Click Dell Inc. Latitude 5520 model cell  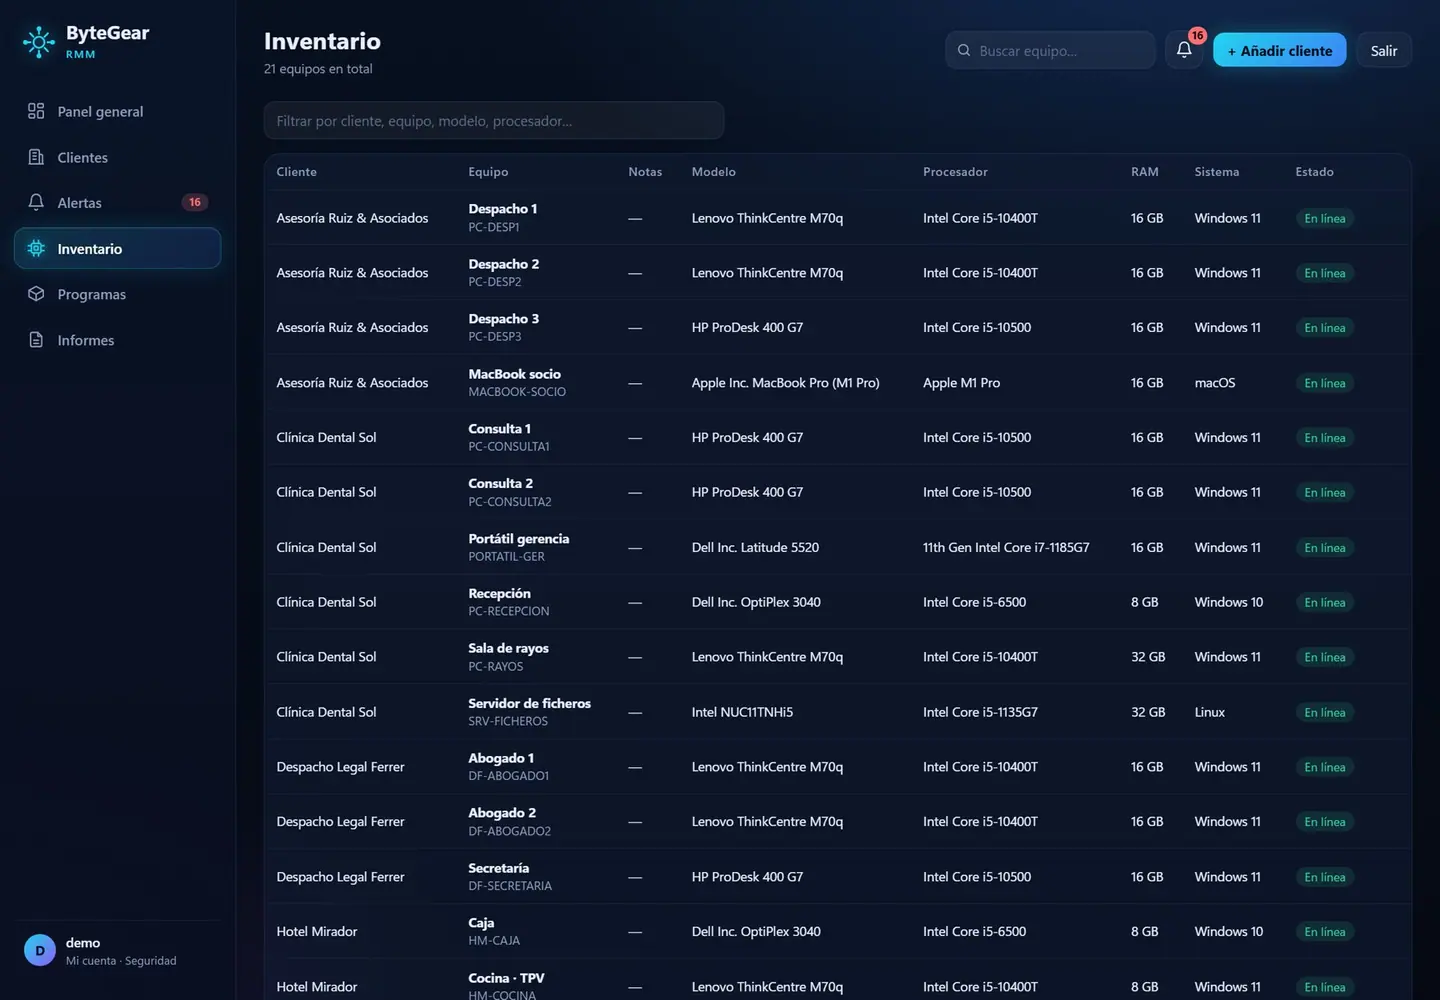(x=755, y=548)
